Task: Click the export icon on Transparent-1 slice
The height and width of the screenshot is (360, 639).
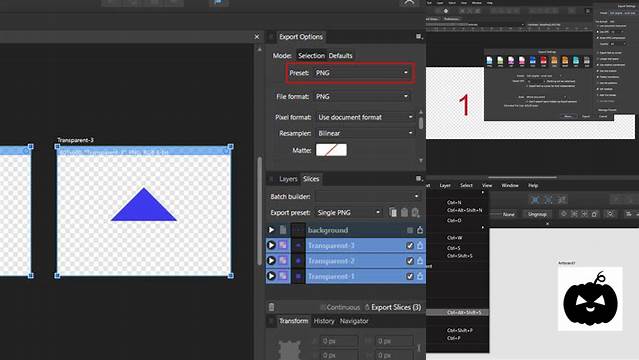Action: click(x=420, y=276)
